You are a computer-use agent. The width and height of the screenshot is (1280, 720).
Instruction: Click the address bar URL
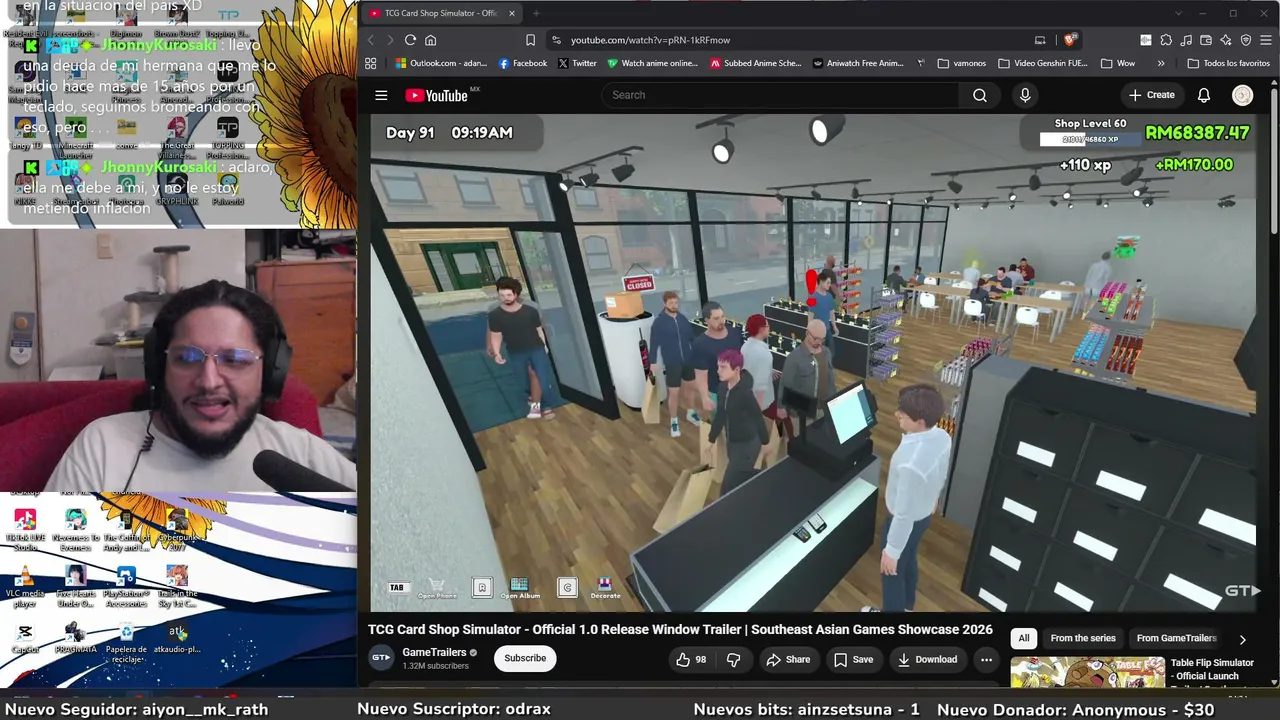[650, 40]
